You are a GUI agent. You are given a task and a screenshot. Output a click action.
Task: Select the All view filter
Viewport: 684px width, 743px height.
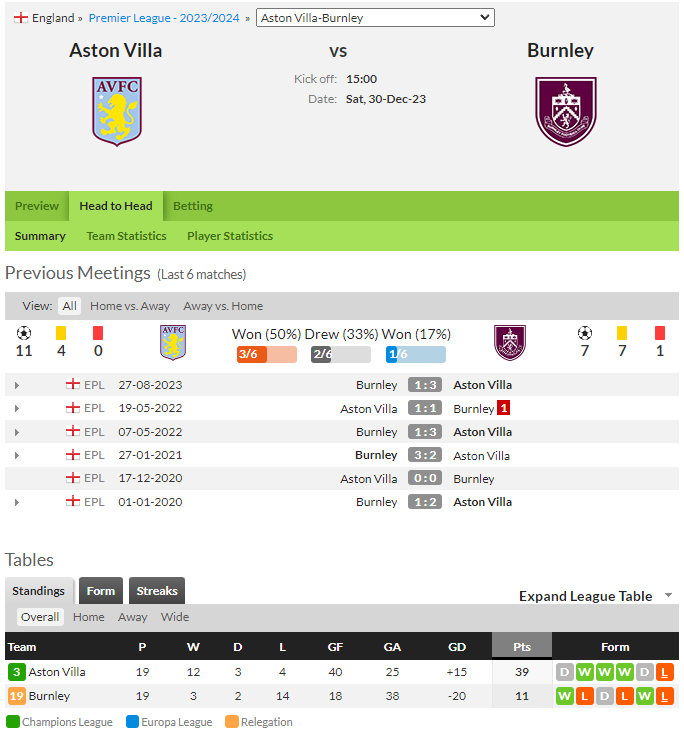coord(69,306)
